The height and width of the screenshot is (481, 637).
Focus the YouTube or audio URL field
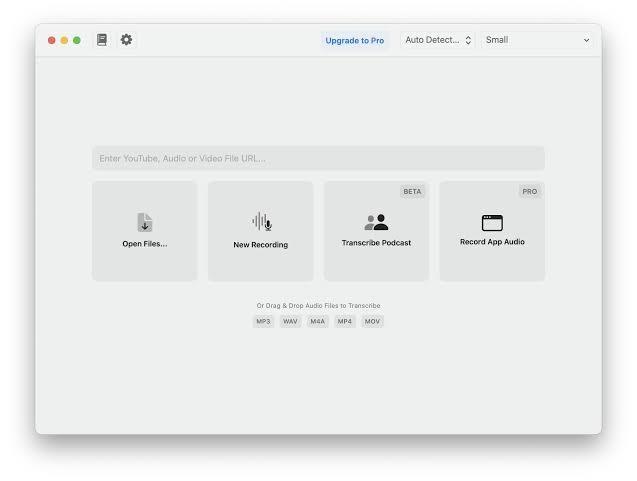pos(318,158)
